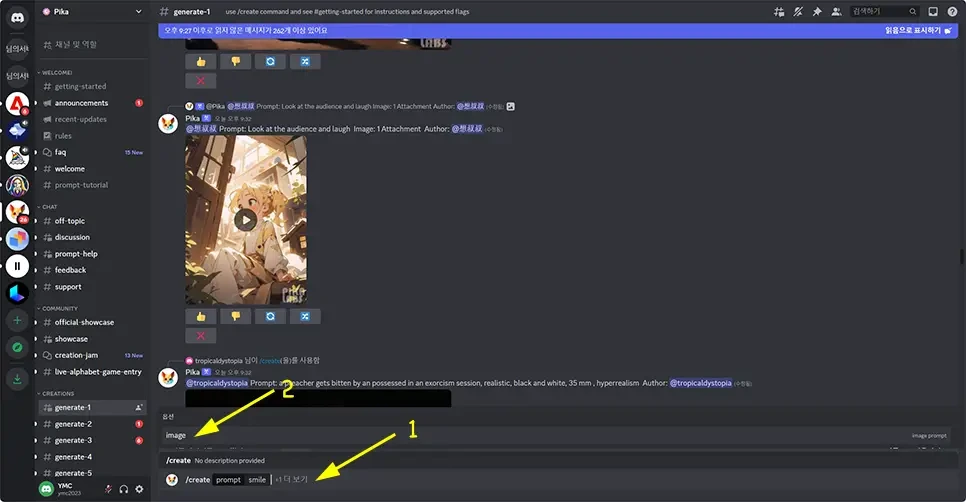
Task: Select the image option for /create
Action: pyautogui.click(x=556, y=435)
